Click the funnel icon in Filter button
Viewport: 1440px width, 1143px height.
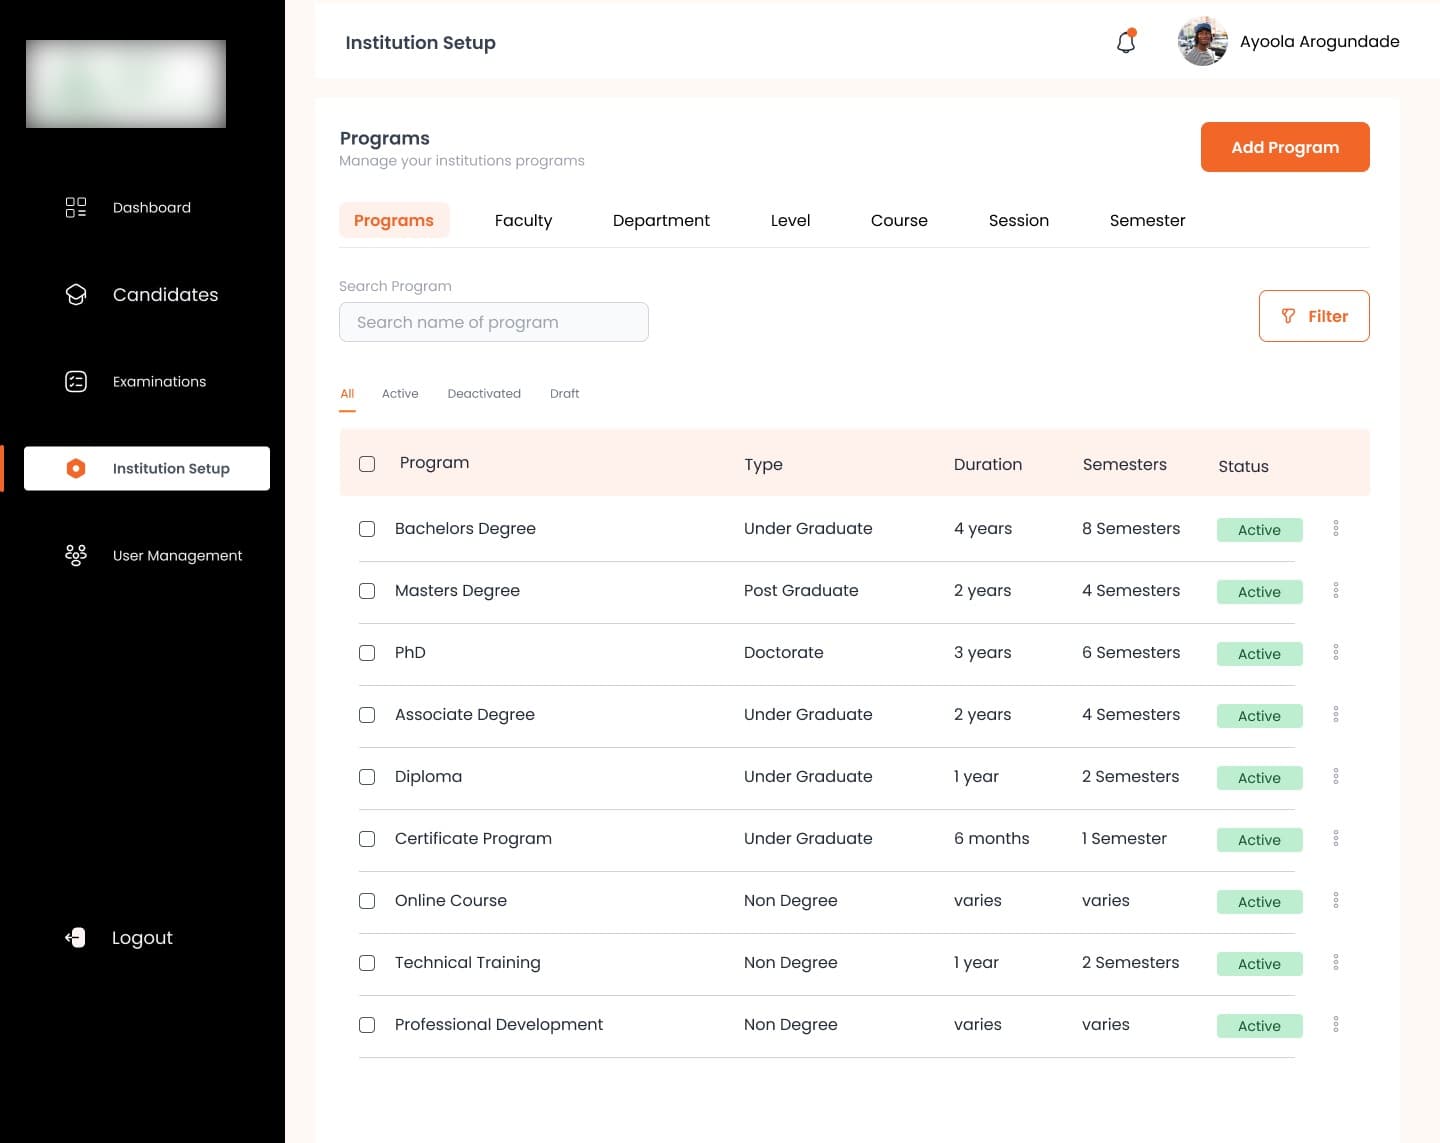[x=1288, y=316]
